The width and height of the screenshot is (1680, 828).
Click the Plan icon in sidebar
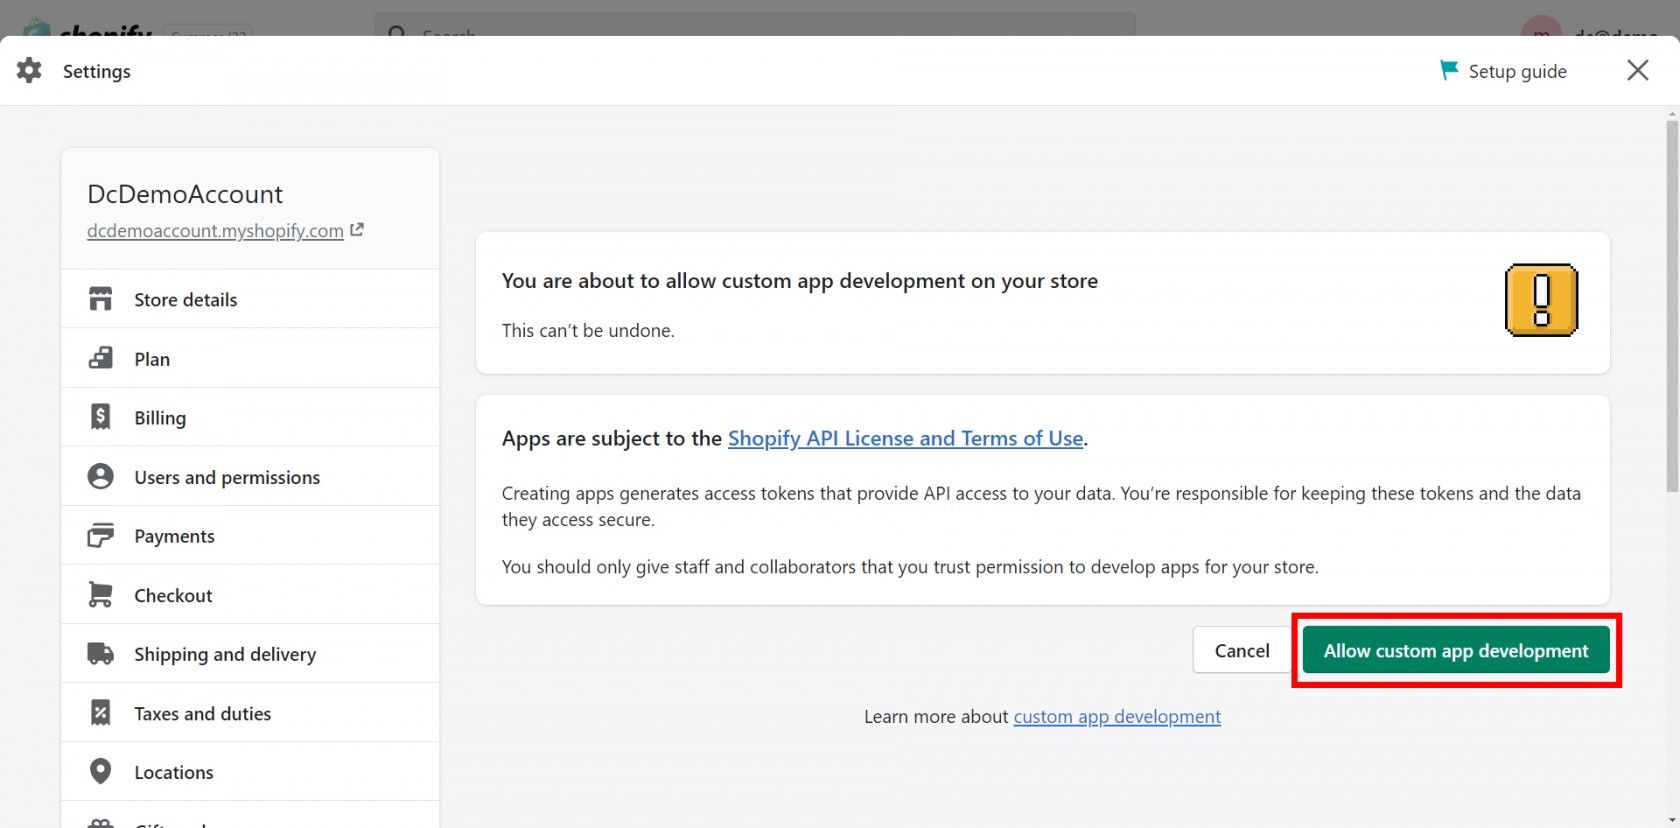click(x=100, y=359)
